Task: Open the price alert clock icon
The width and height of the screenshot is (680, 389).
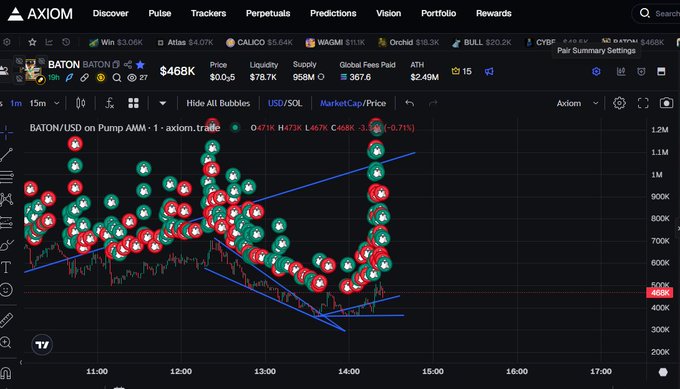Action: 641,71
